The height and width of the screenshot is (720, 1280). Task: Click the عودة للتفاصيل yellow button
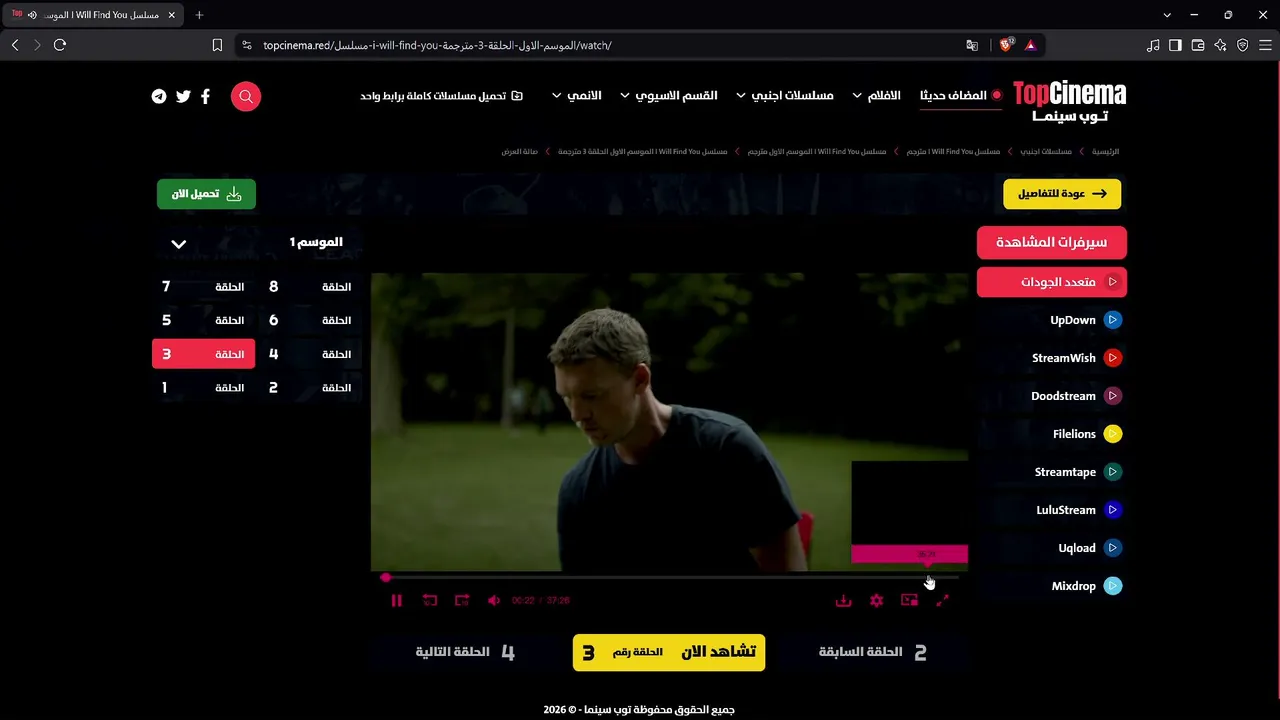(x=1062, y=194)
